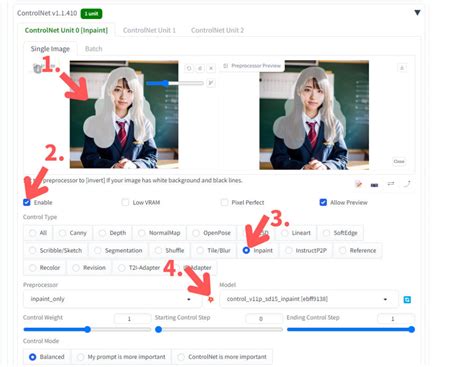Screen dimensions: 474x367
Task: Run preprocessor with the explosion icon
Action: pyautogui.click(x=210, y=300)
